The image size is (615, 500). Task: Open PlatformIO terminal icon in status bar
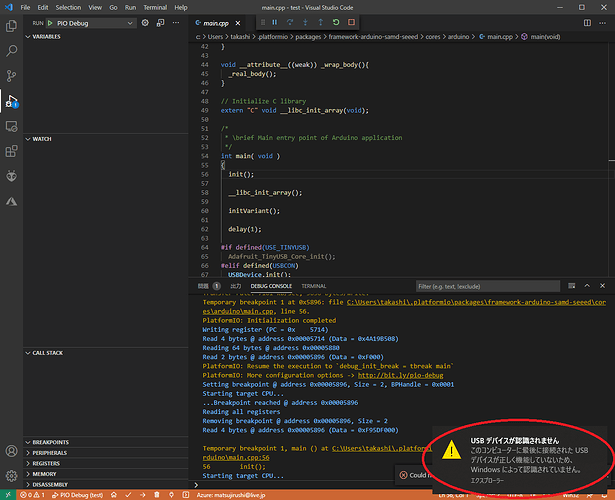[x=186, y=495]
